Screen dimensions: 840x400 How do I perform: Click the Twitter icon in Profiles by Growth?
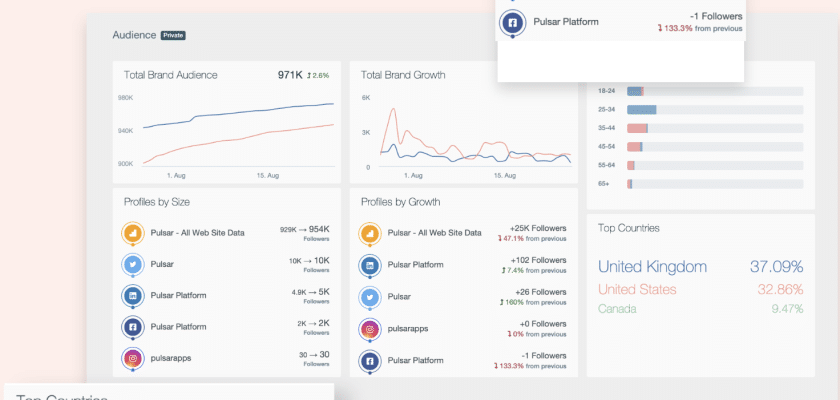coord(370,297)
